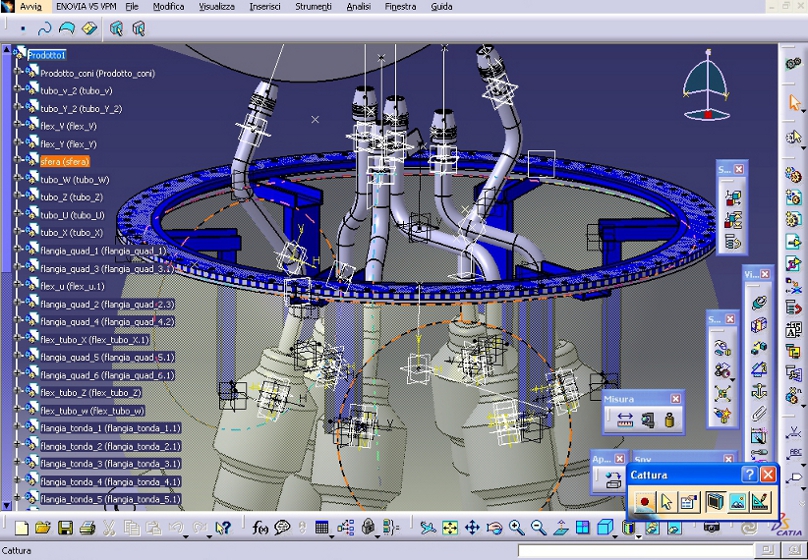Toggle the Hide/Show icon in bottom toolbar
Screen dimensions: 808x560
[652, 528]
